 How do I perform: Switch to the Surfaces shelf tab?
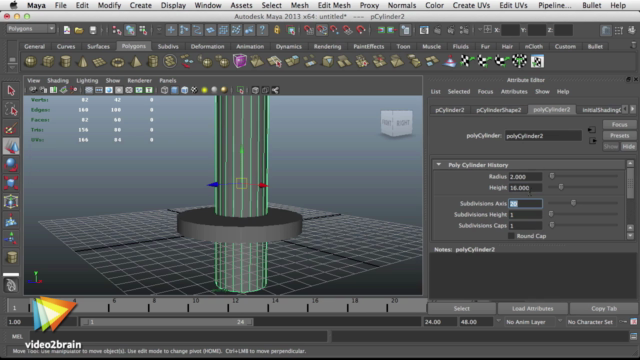[98, 47]
